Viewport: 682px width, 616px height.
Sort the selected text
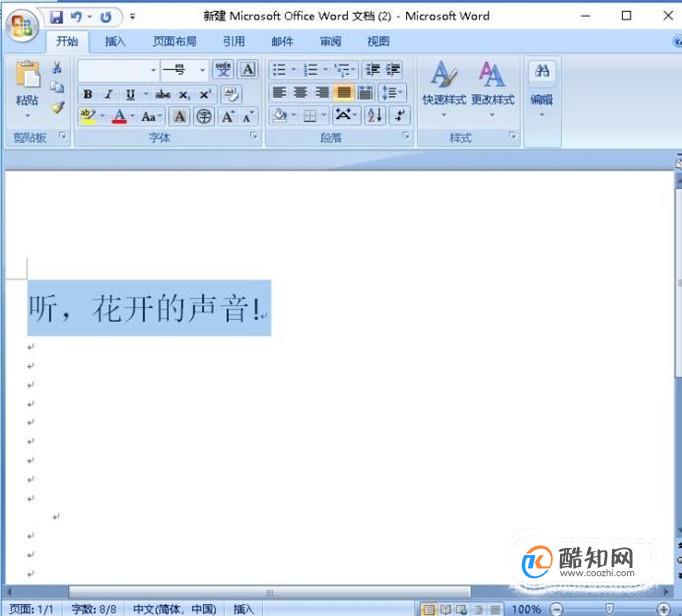coord(374,115)
